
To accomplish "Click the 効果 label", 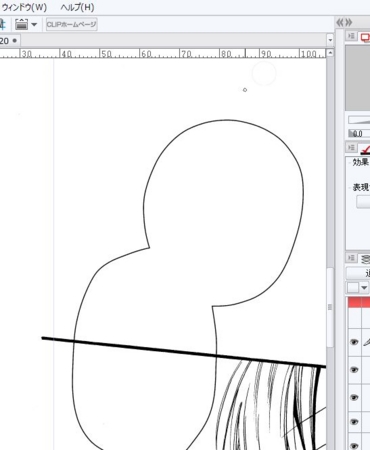I will click(x=361, y=162).
